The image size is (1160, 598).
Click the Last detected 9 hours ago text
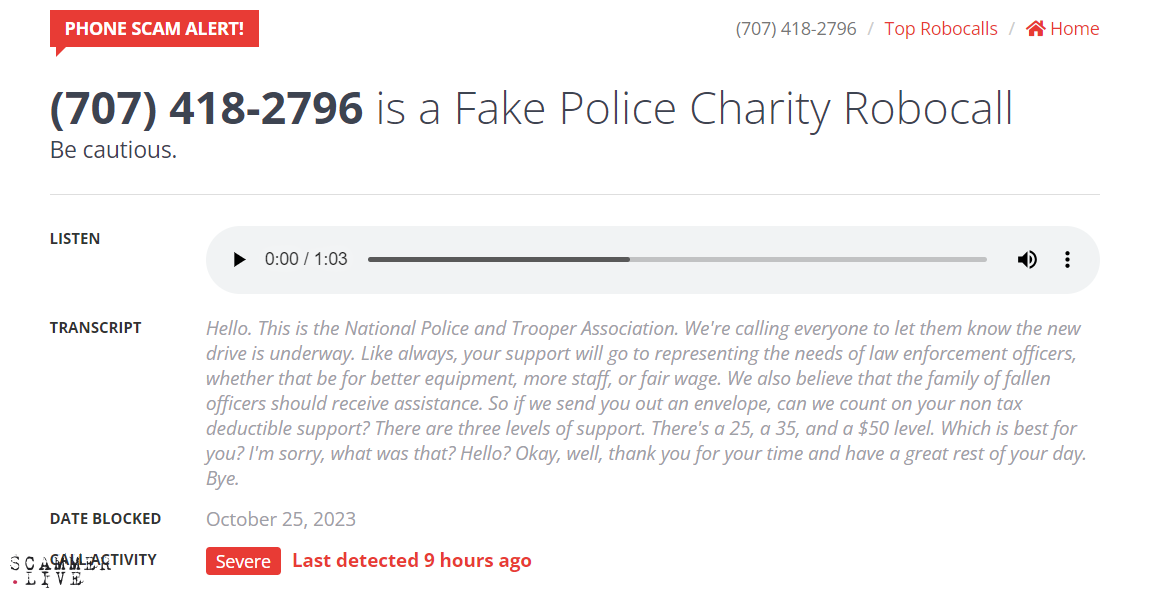[412, 561]
